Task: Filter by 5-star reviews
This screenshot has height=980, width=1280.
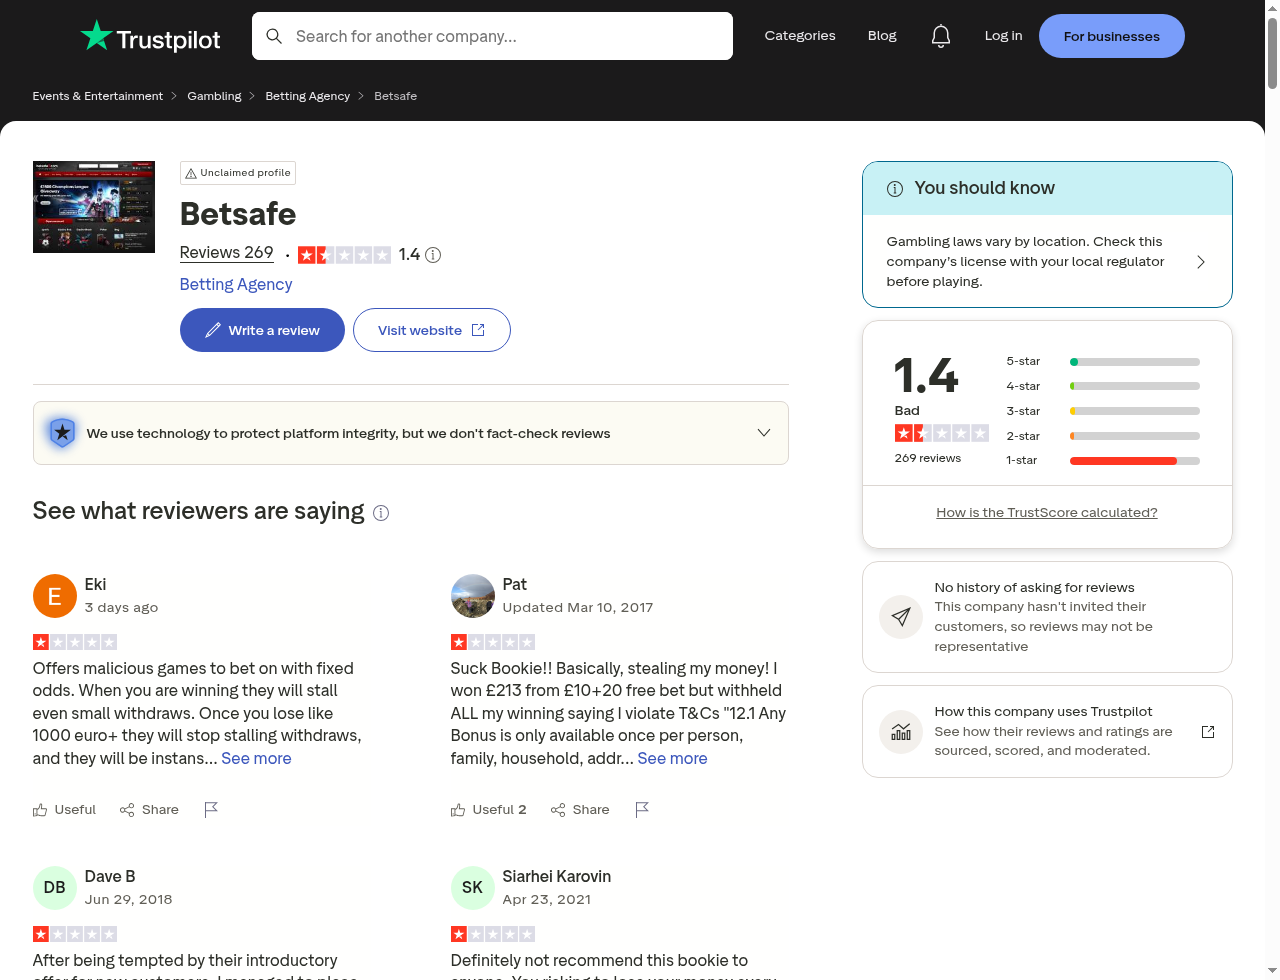Action: (x=1103, y=361)
